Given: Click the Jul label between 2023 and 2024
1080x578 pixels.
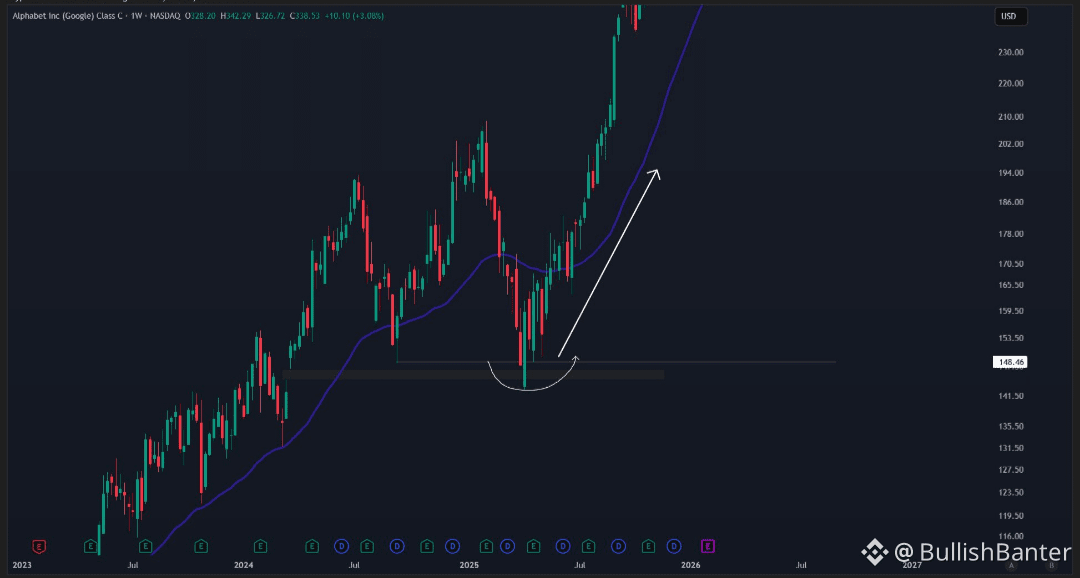Looking at the screenshot, I should pos(133,566).
